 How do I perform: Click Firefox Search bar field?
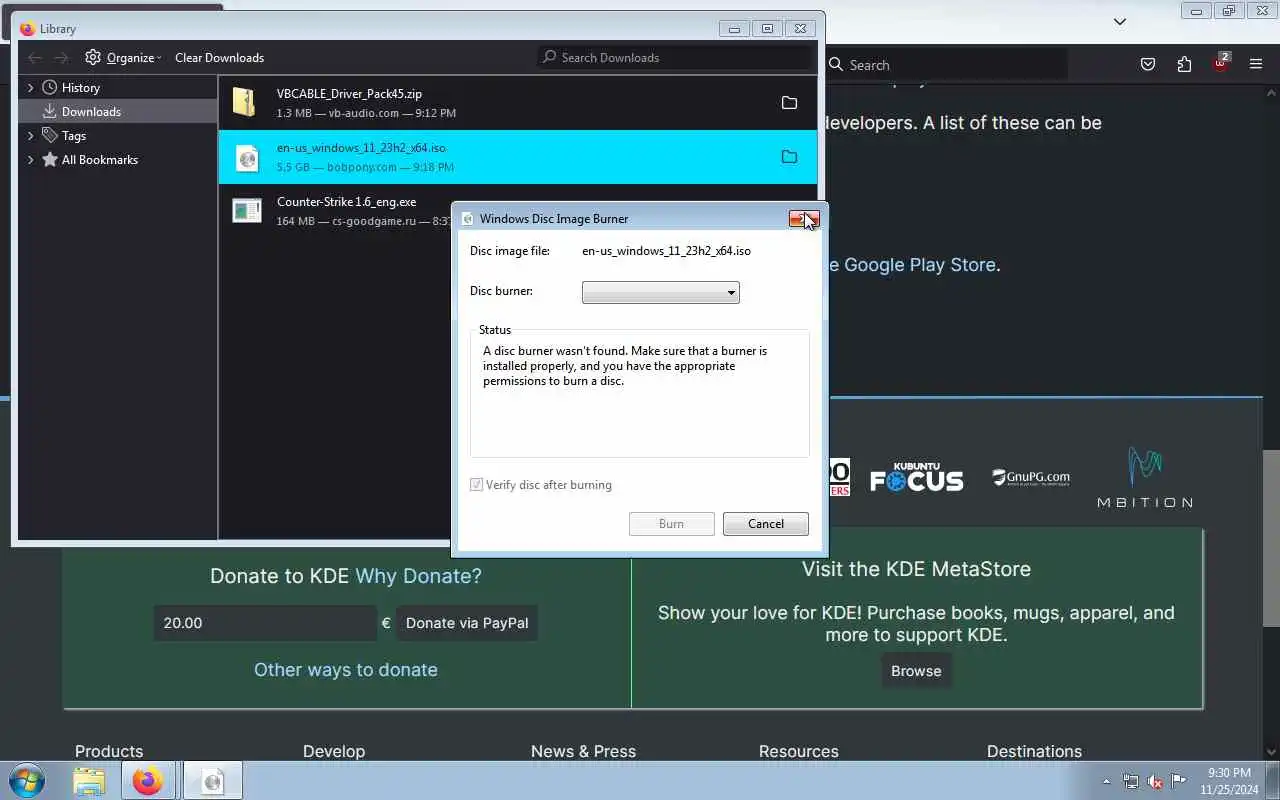(x=945, y=65)
